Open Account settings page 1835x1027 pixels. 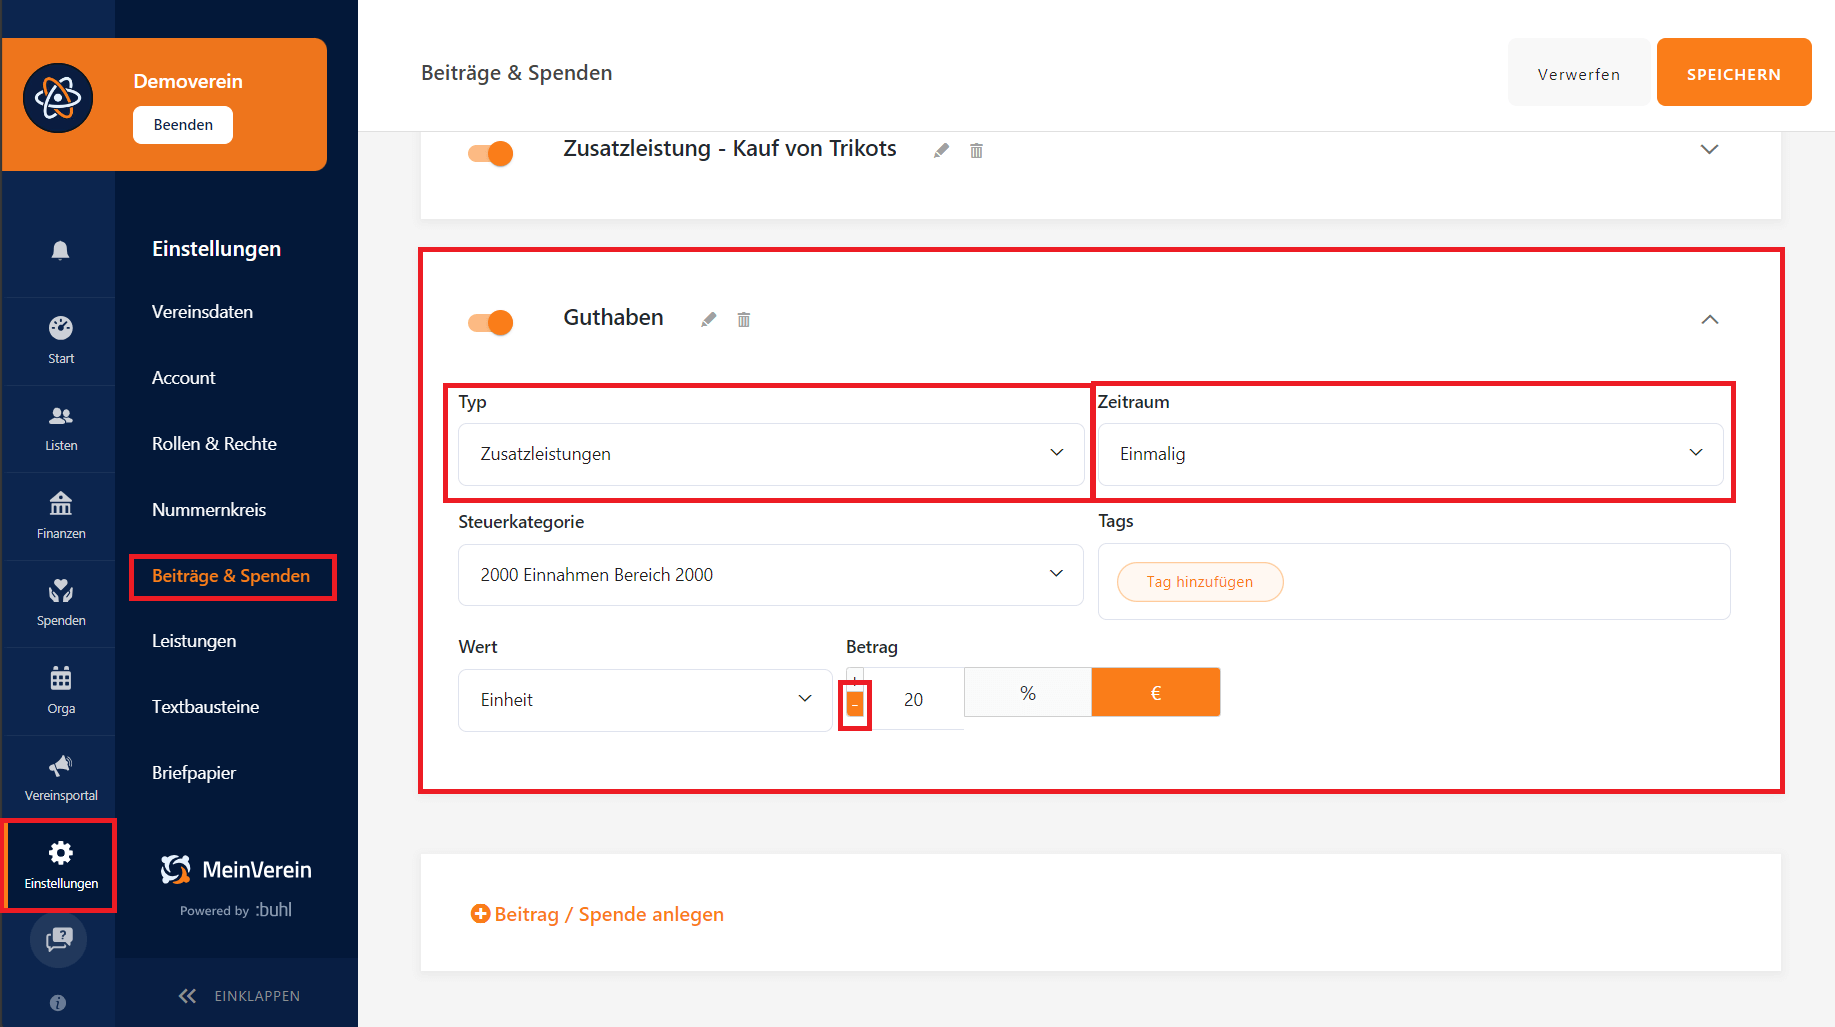(x=183, y=378)
